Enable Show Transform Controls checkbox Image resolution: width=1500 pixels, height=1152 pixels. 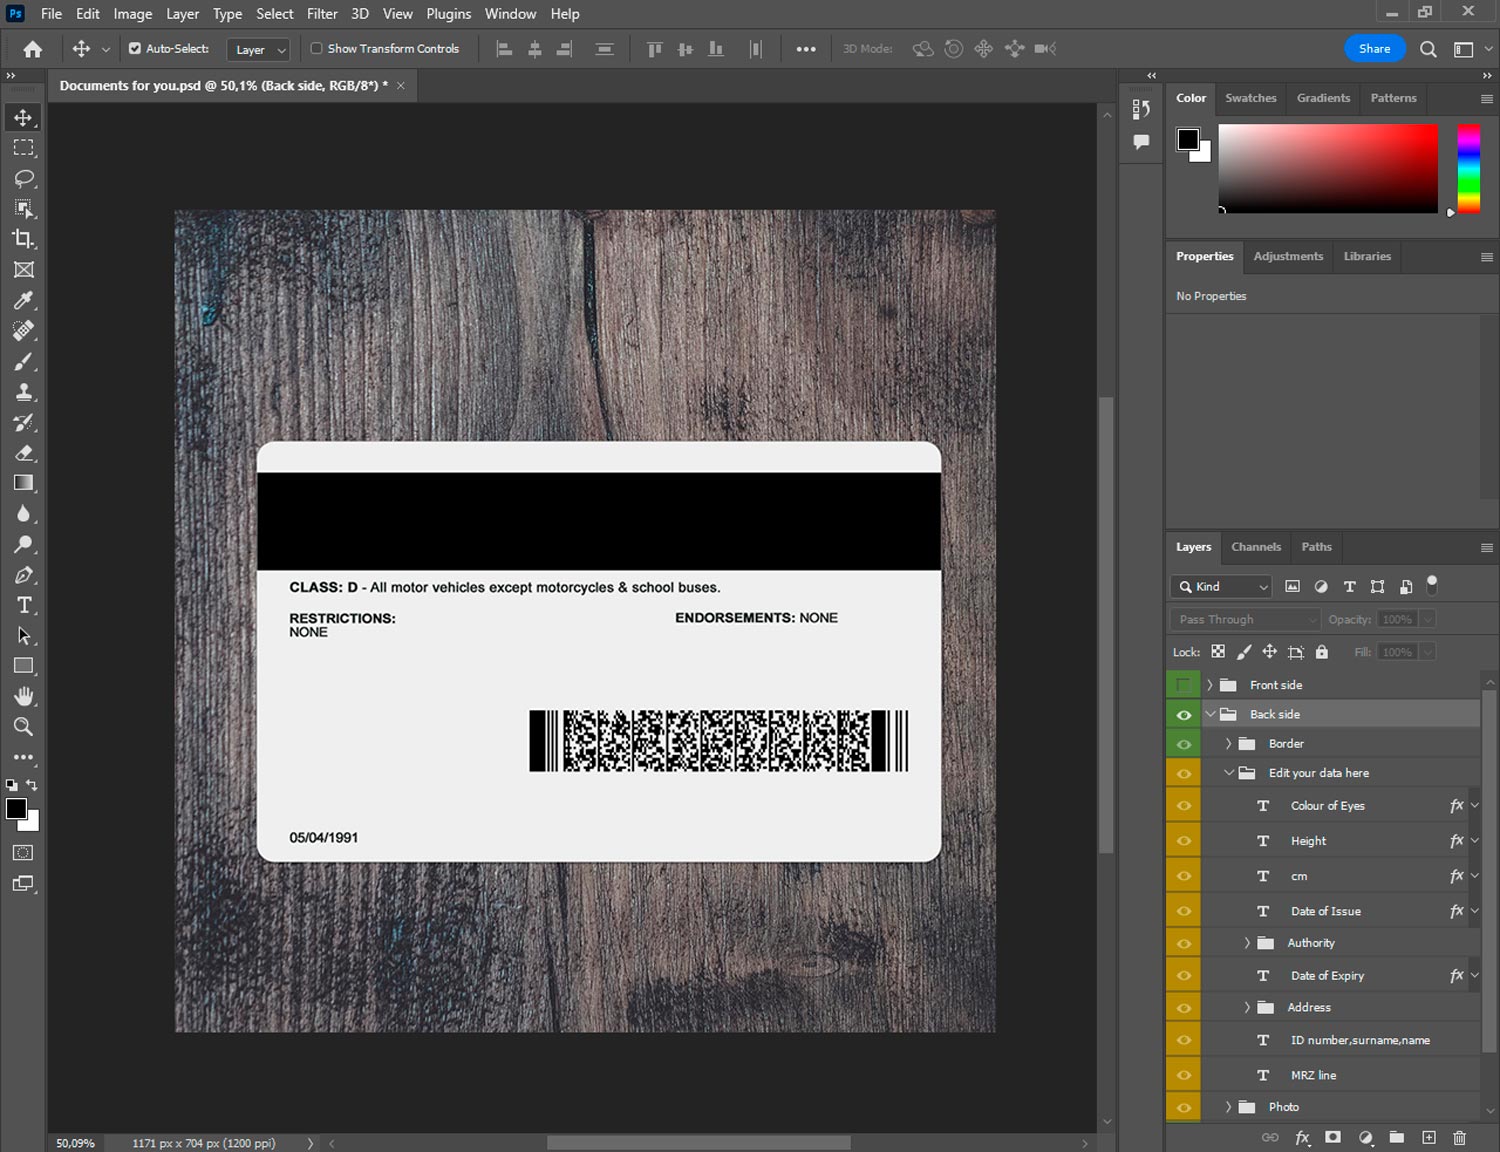(317, 48)
